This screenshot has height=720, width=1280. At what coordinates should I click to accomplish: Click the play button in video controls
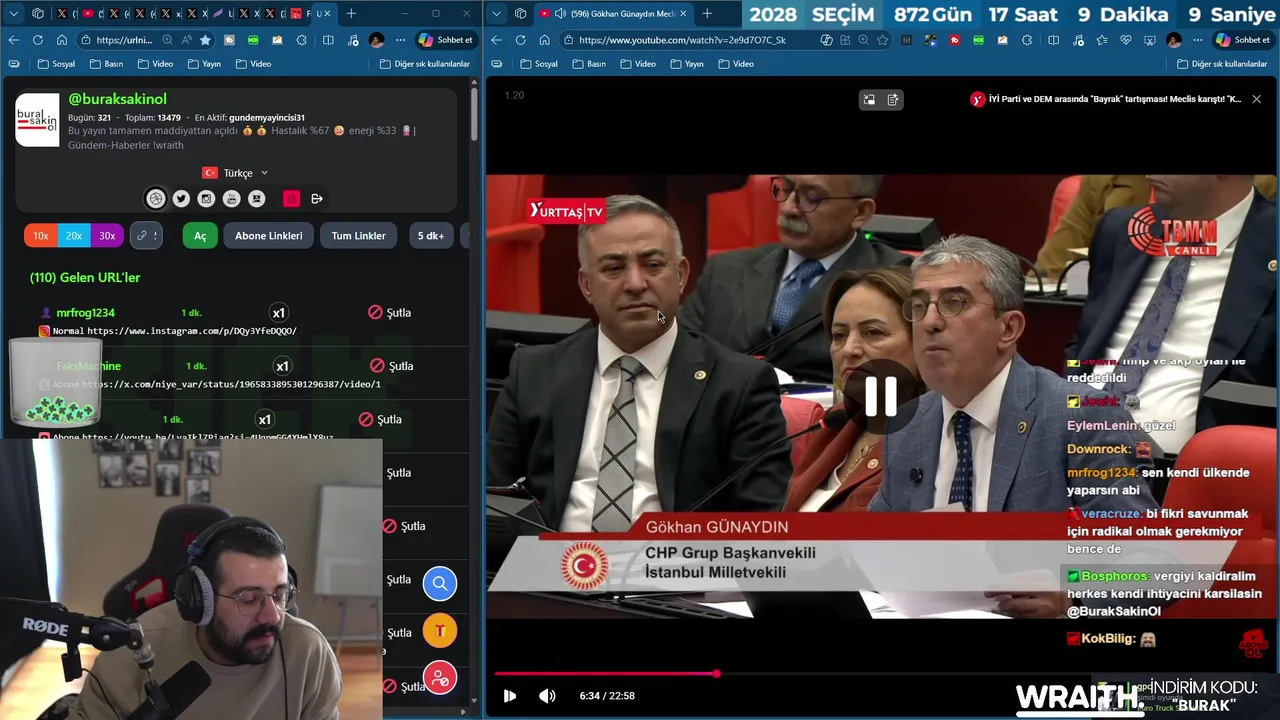[x=510, y=696]
